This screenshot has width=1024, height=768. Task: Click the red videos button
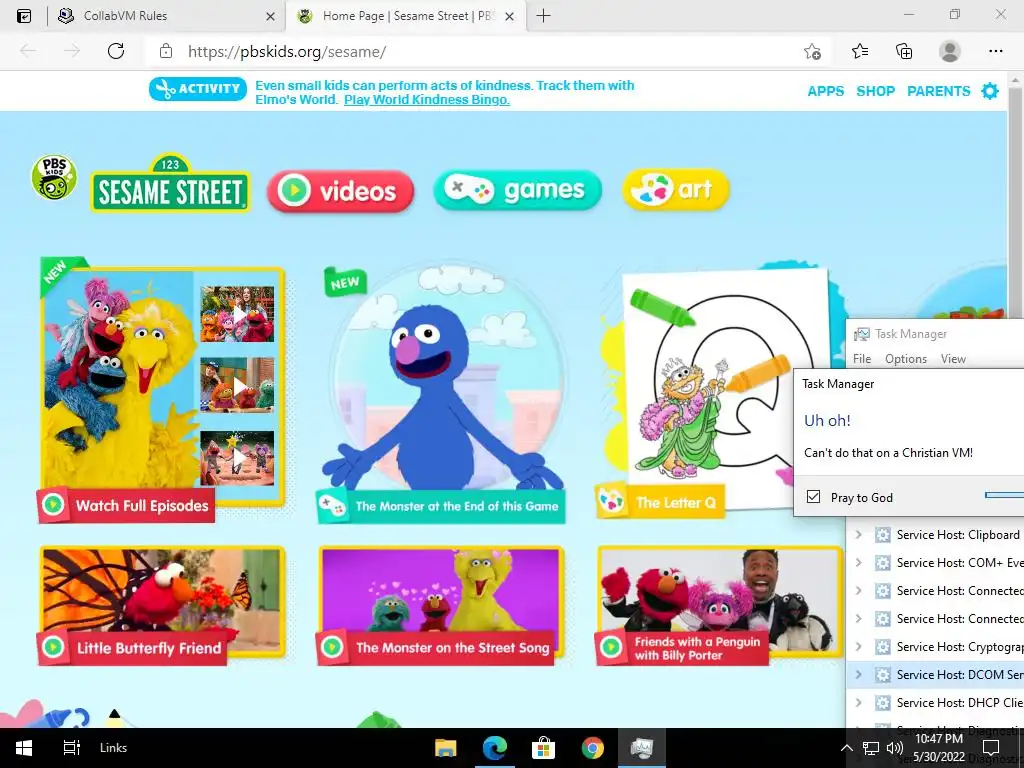tap(340, 191)
